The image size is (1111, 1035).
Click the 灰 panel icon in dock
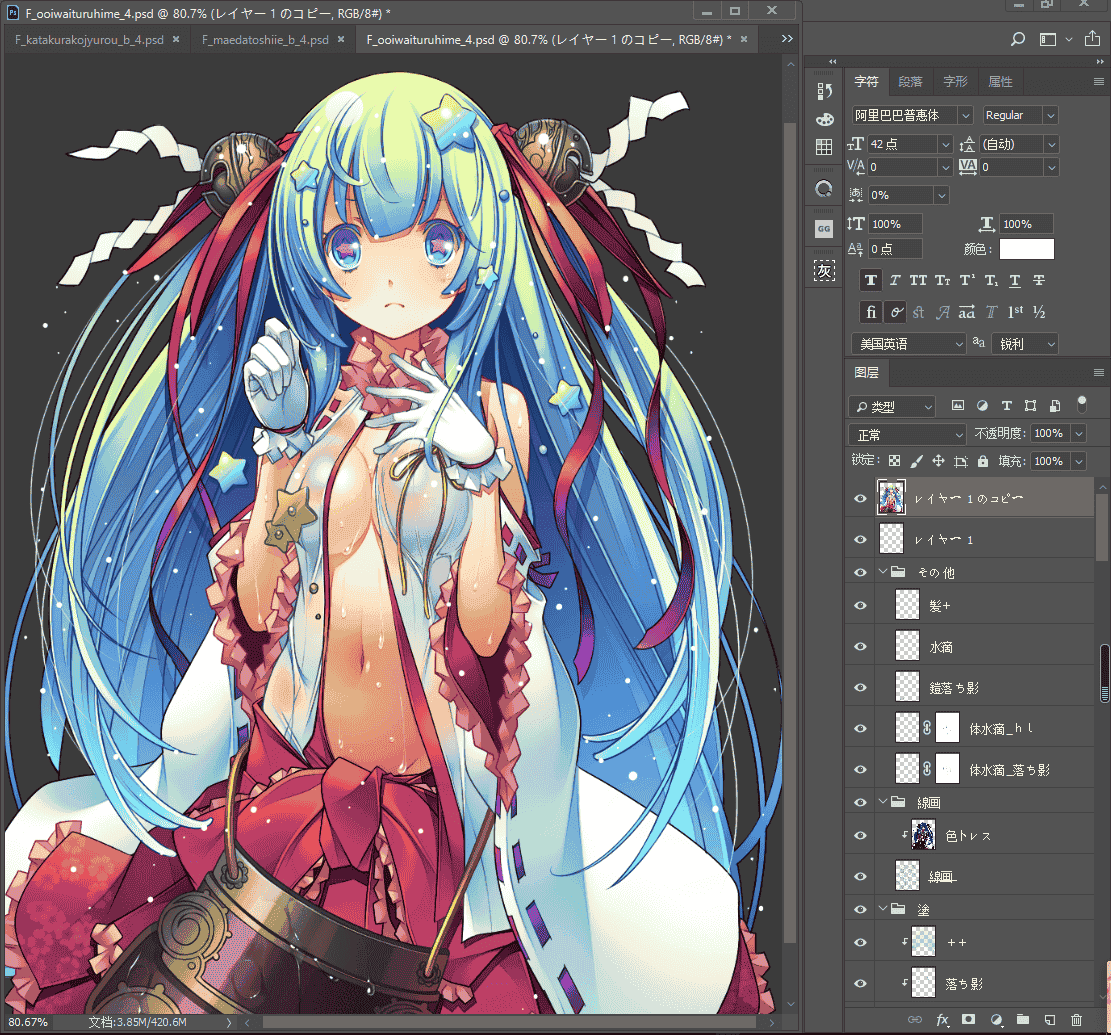824,271
